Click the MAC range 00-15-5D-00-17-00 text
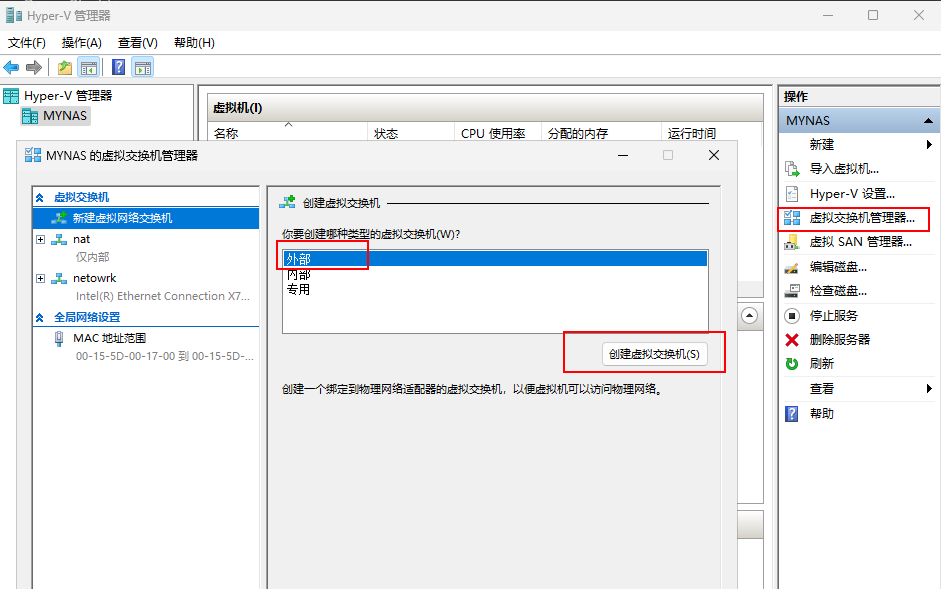 164,356
